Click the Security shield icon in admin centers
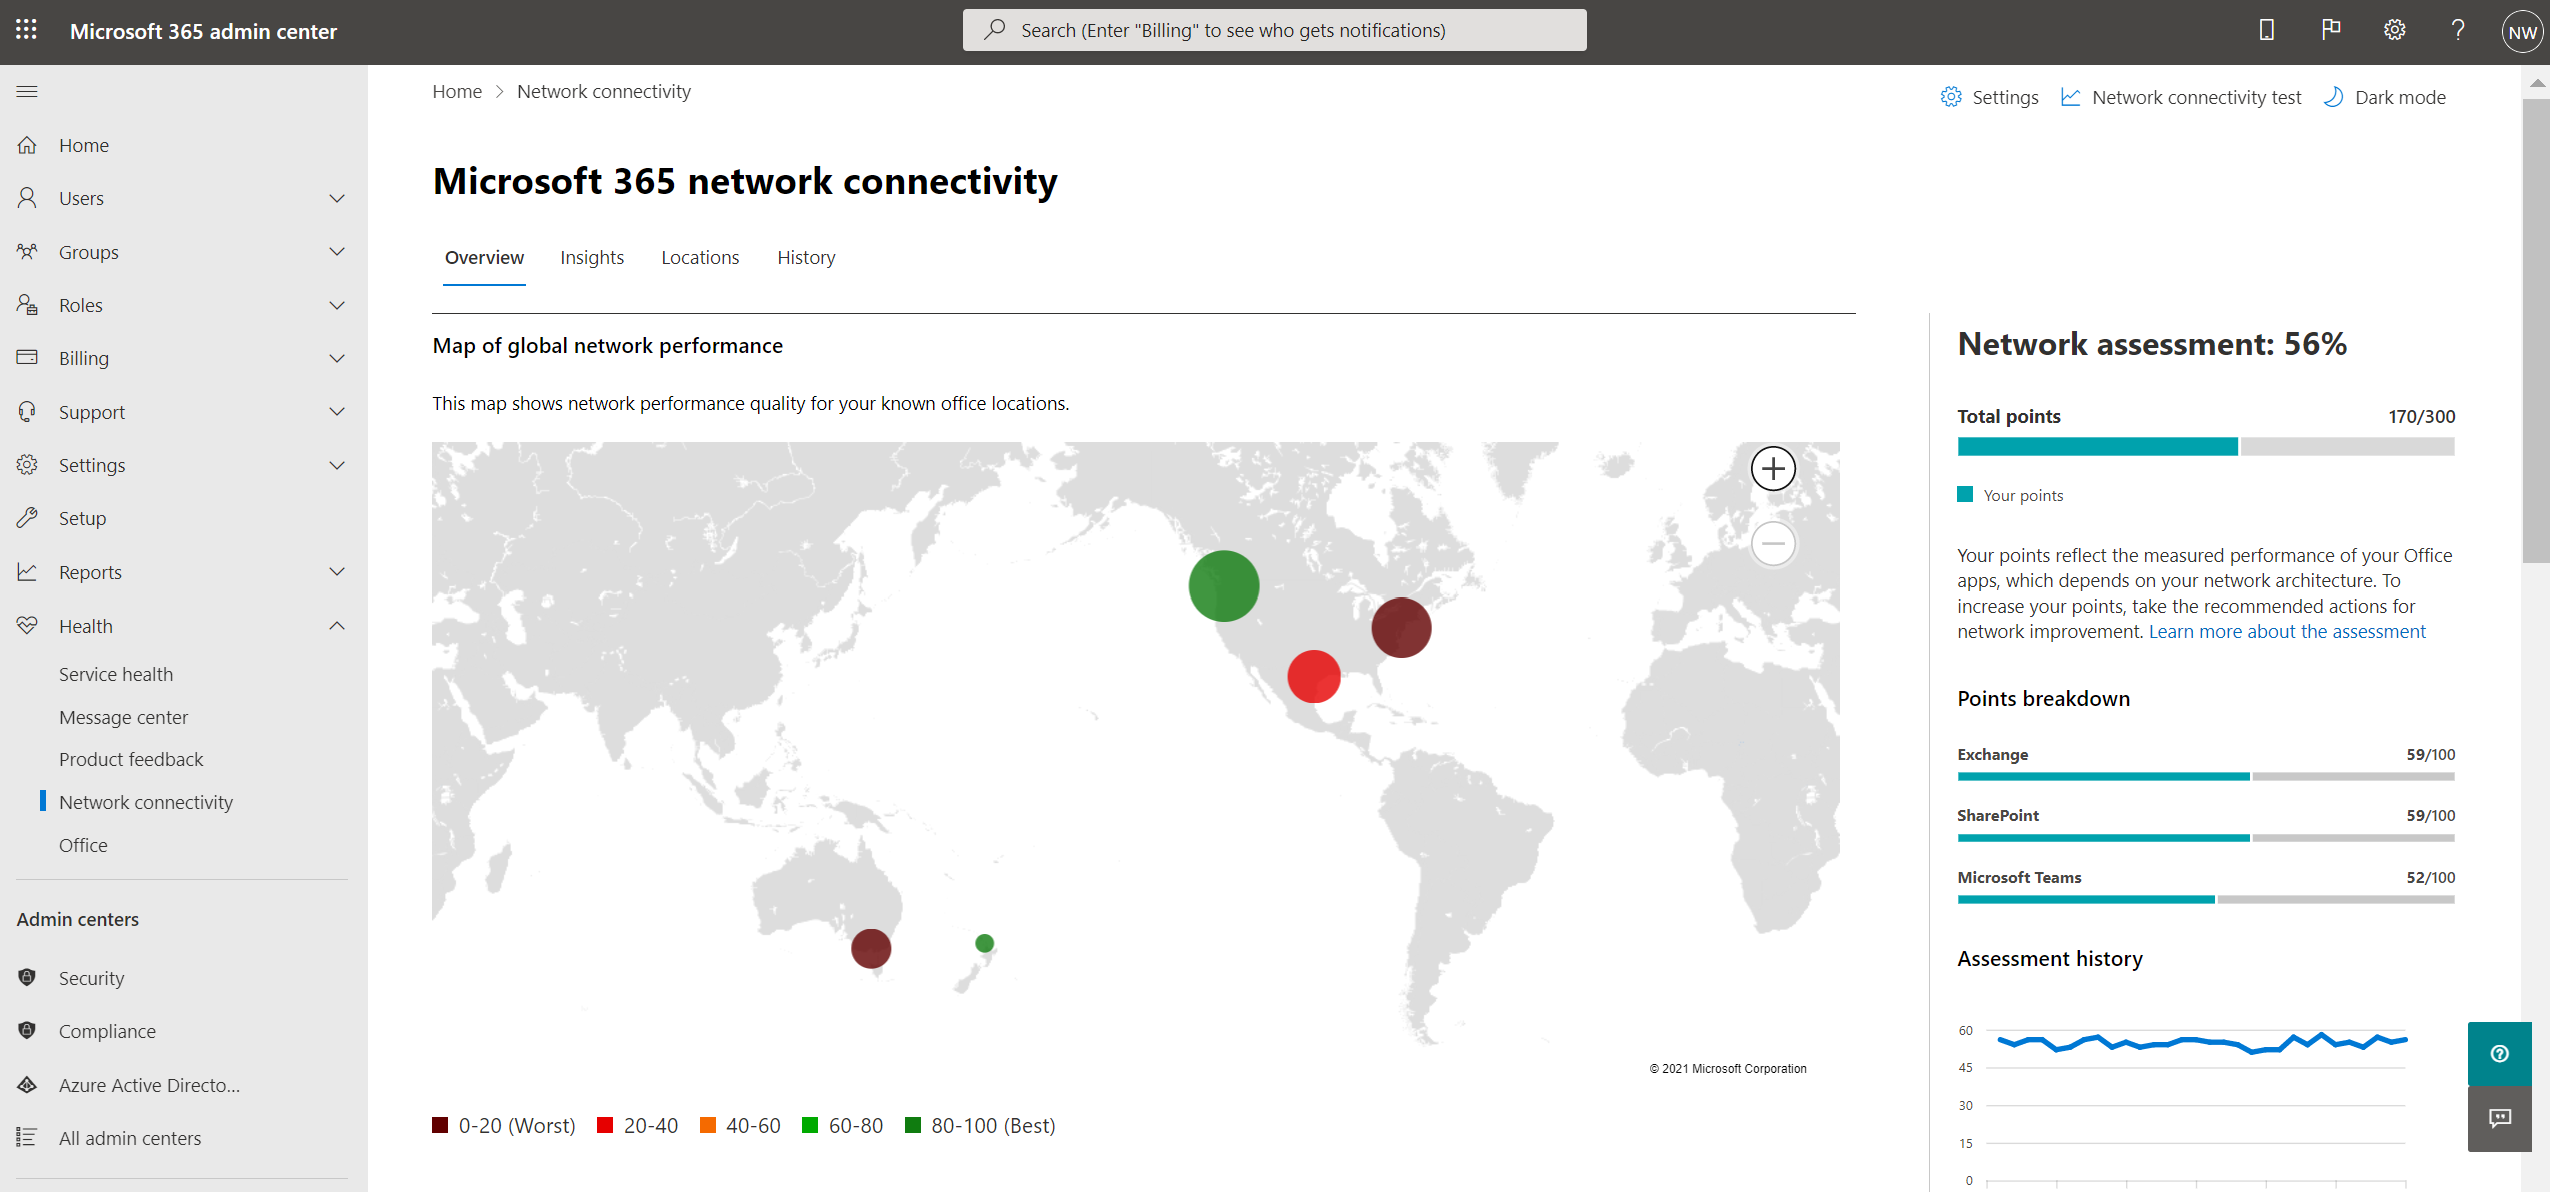2550x1192 pixels. tap(26, 976)
